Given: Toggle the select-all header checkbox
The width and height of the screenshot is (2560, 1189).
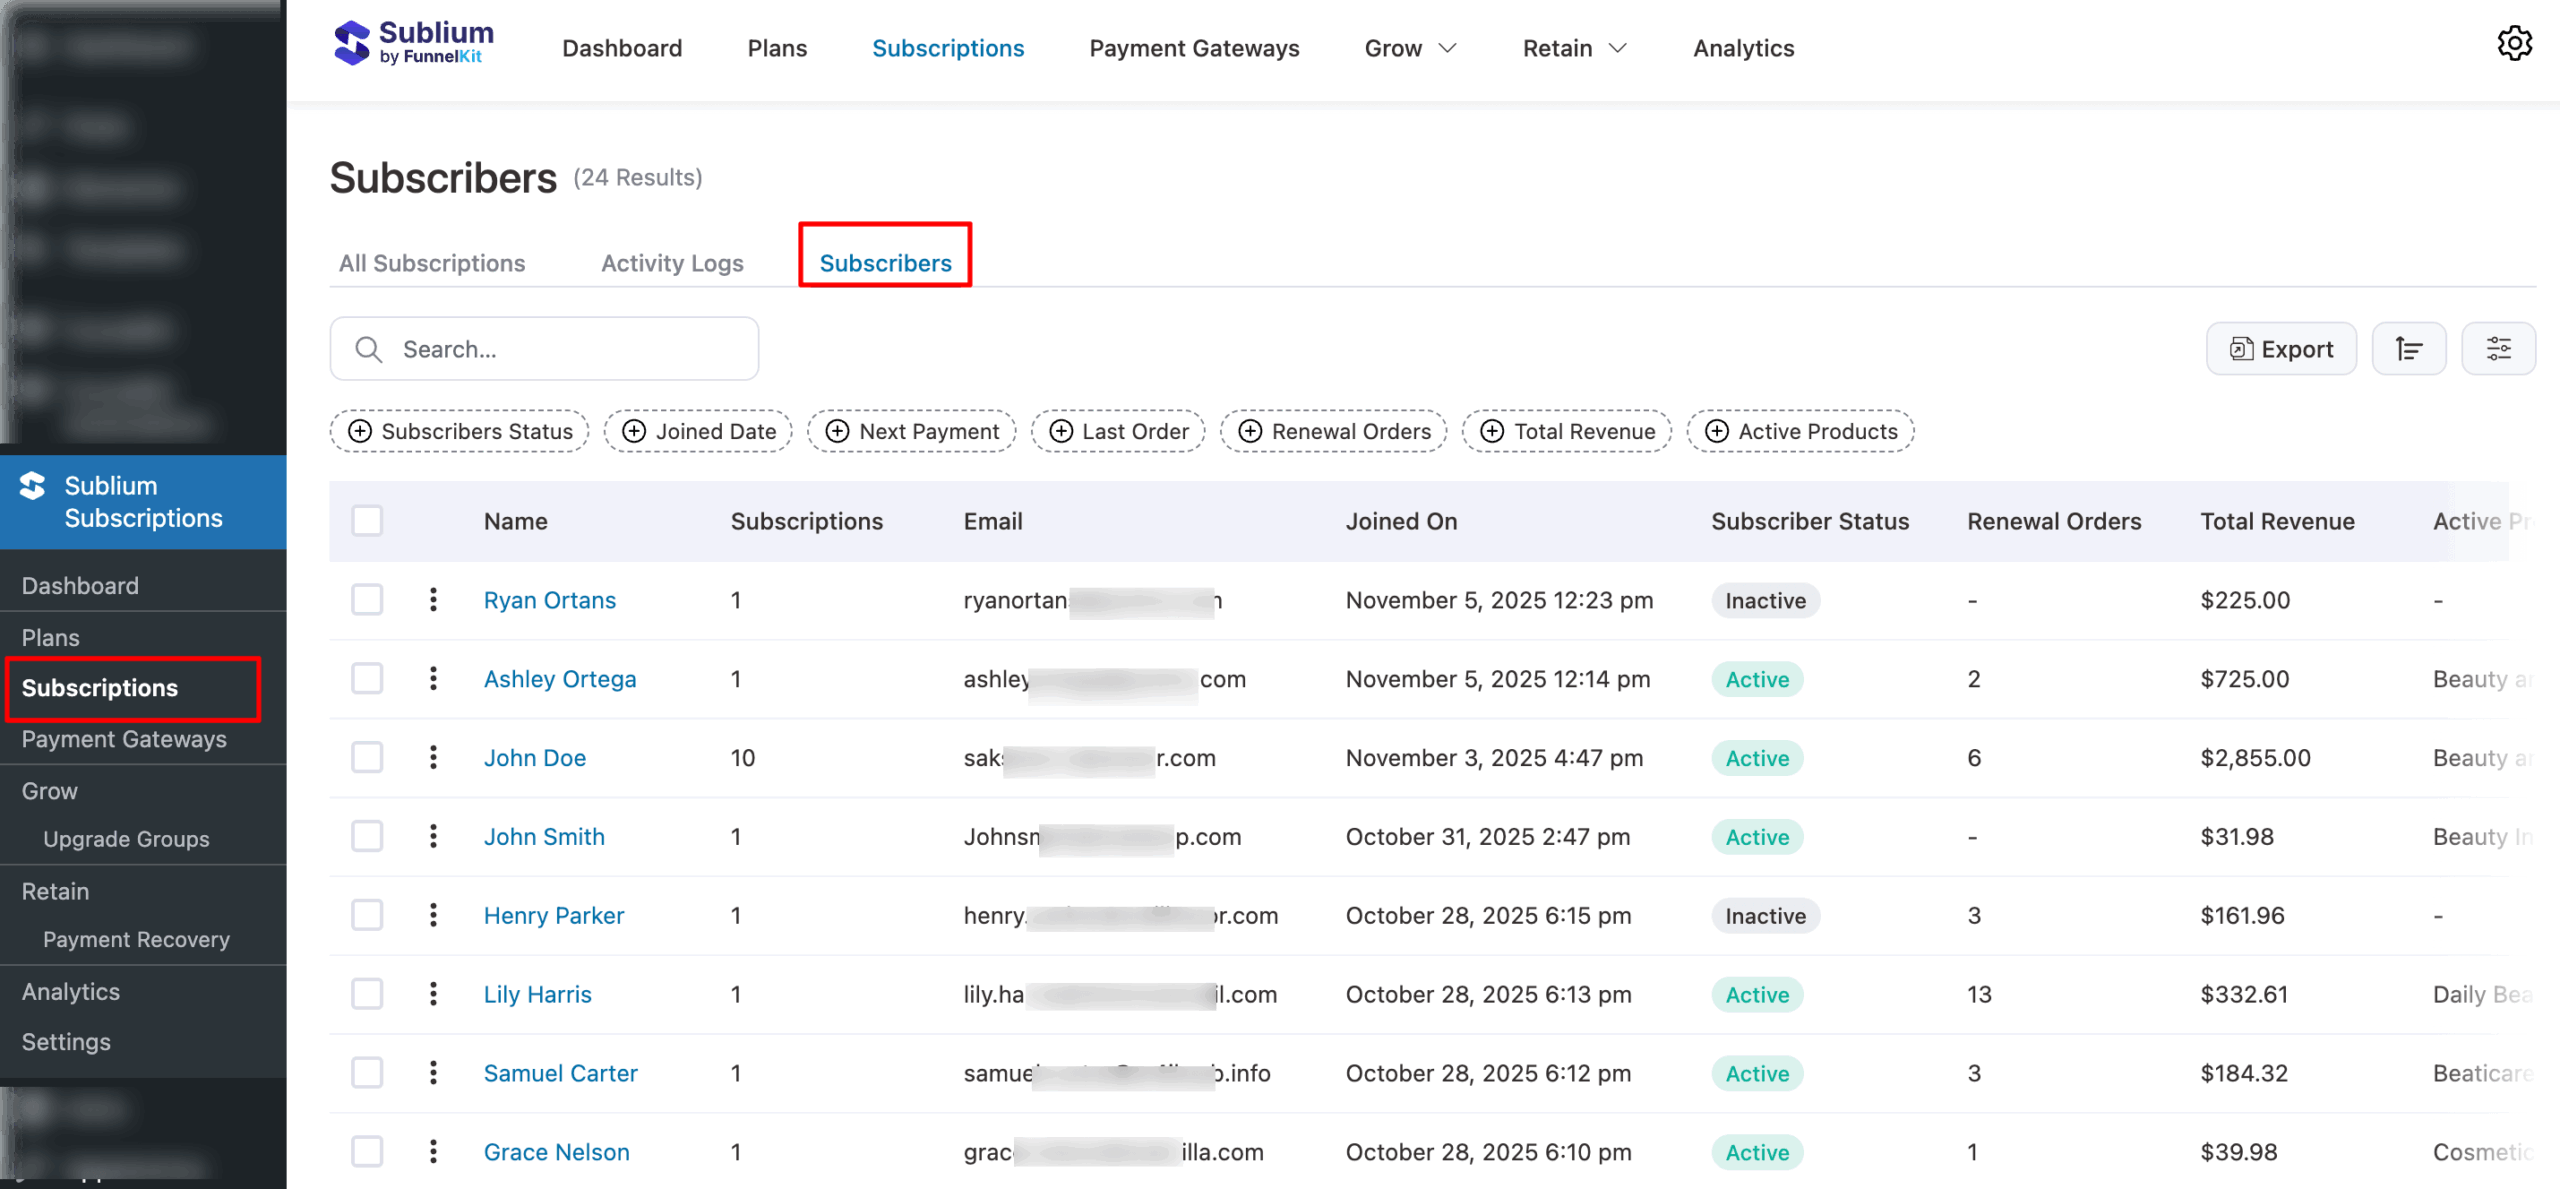Looking at the screenshot, I should pos(367,521).
